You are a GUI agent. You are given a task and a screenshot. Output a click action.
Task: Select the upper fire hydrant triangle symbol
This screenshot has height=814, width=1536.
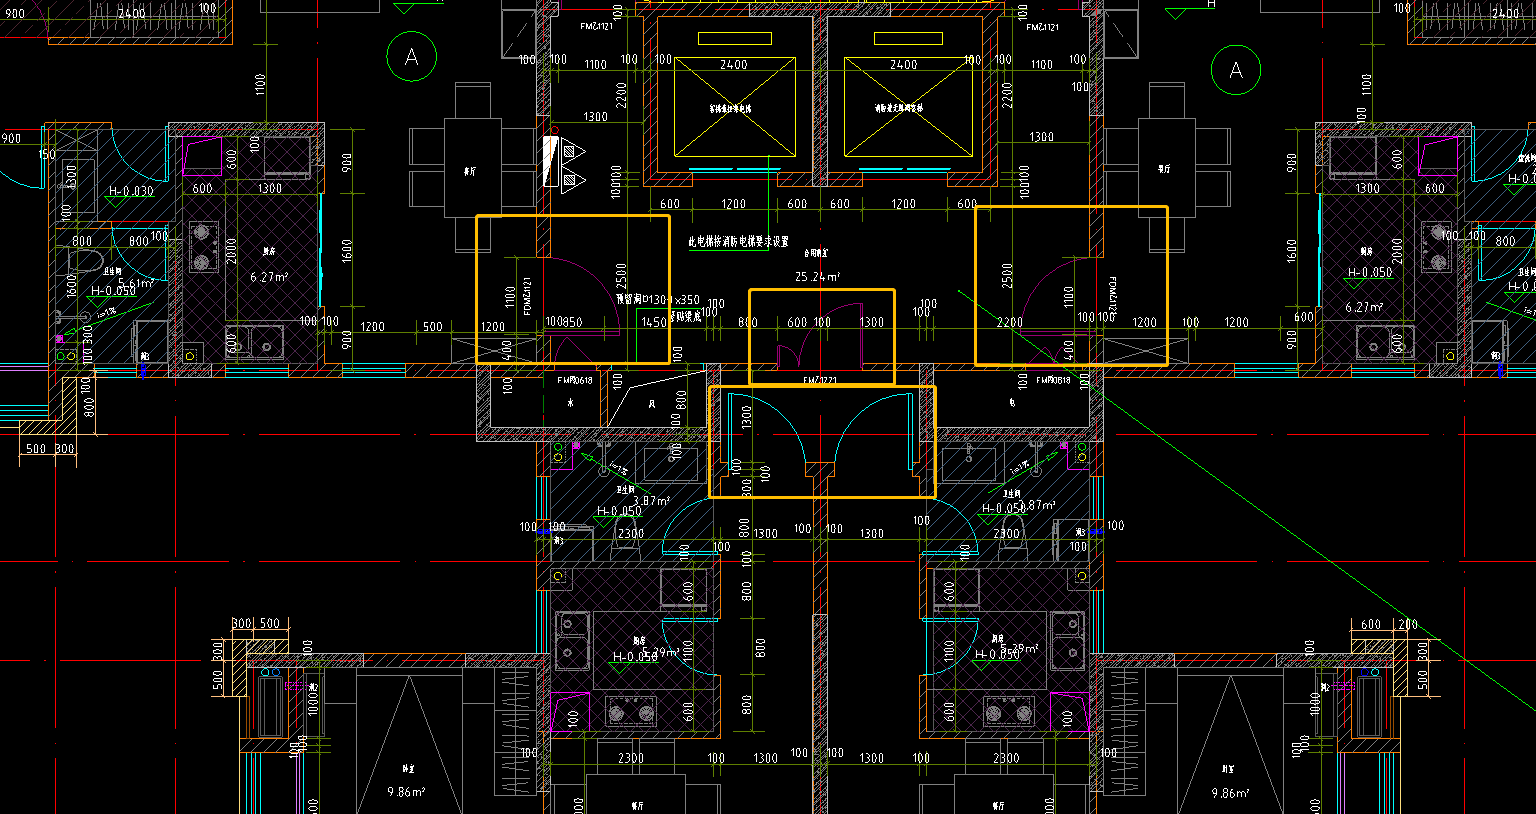coord(571,151)
